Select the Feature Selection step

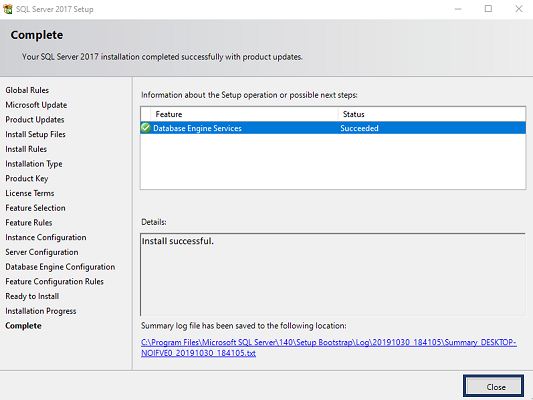[x=35, y=208]
